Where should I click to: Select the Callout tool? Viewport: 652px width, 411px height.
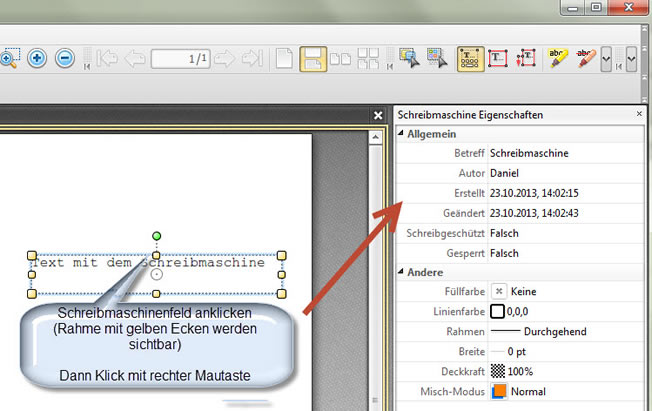pyautogui.click(x=526, y=58)
